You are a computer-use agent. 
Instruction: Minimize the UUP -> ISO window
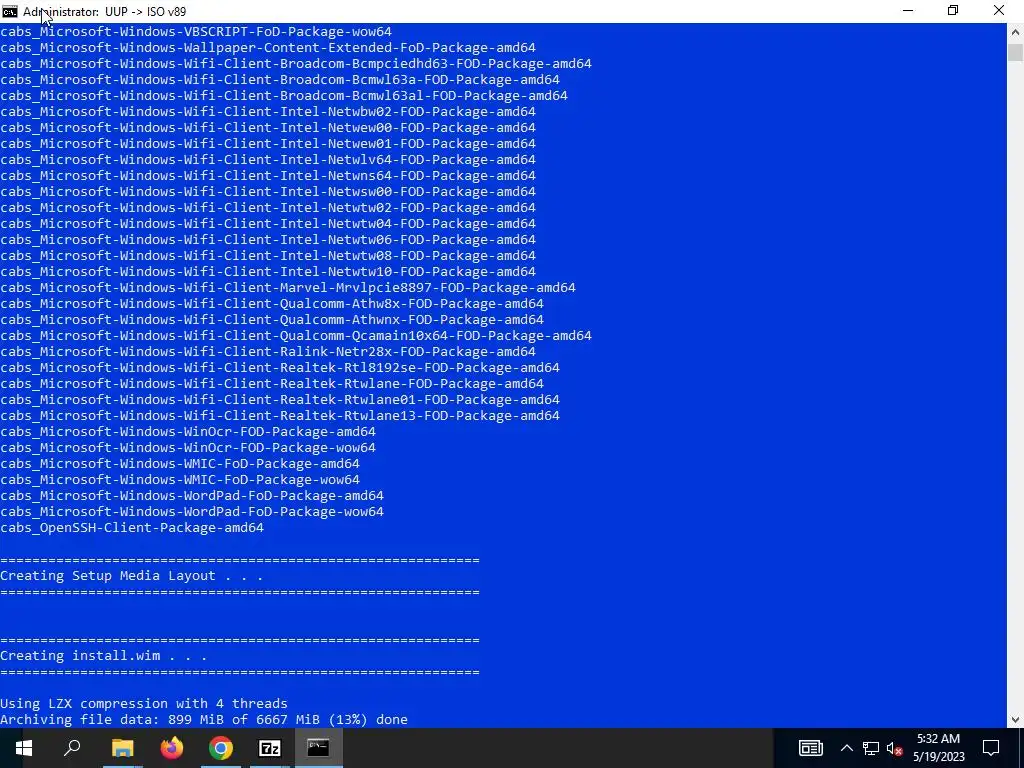pyautogui.click(x=908, y=11)
